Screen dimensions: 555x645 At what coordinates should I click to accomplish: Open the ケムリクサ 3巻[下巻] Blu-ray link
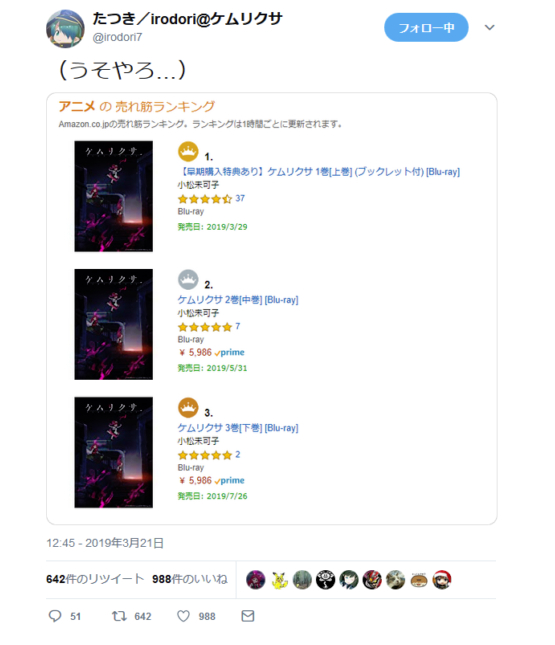(238, 428)
